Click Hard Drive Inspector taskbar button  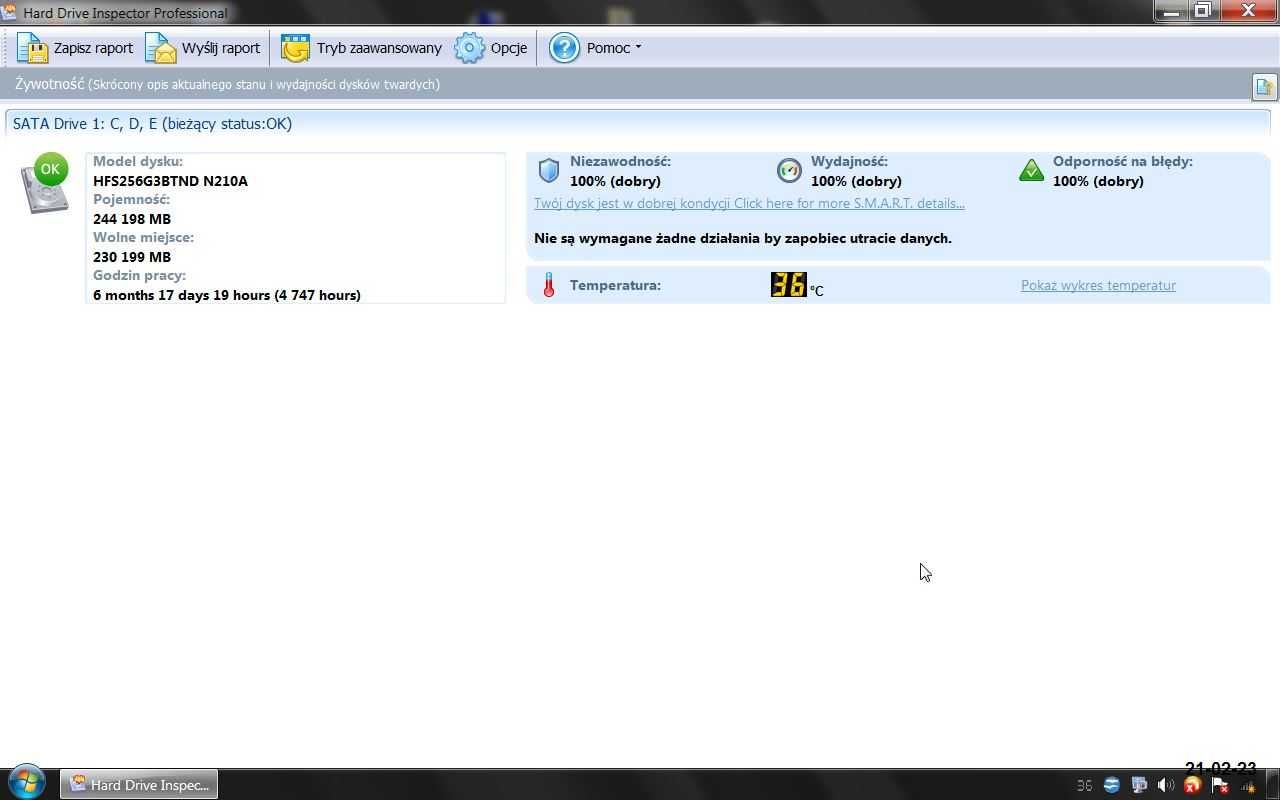[x=139, y=785]
